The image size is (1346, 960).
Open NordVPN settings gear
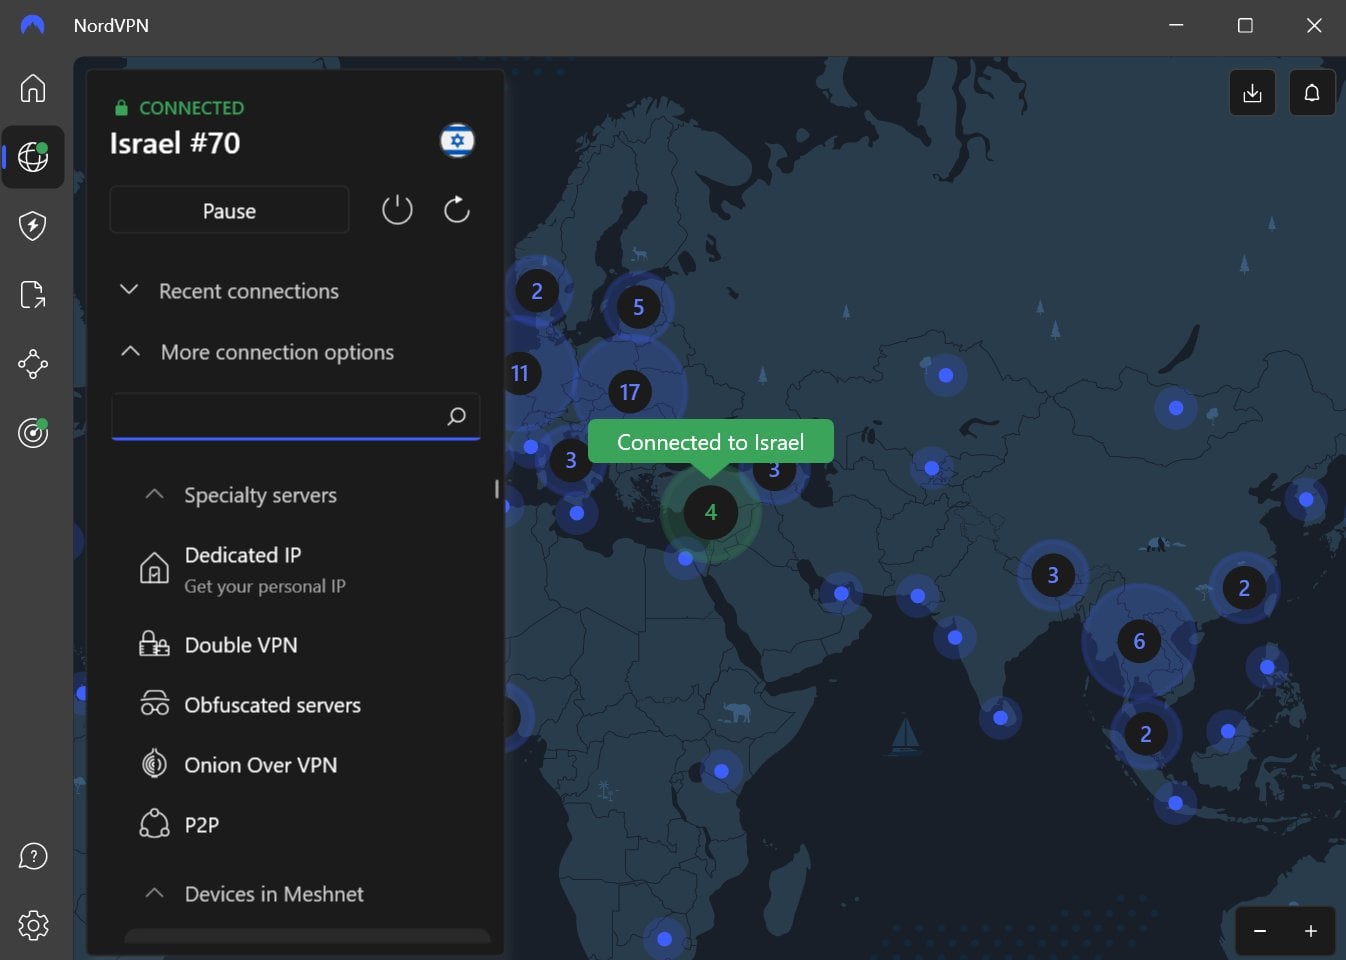tap(33, 925)
